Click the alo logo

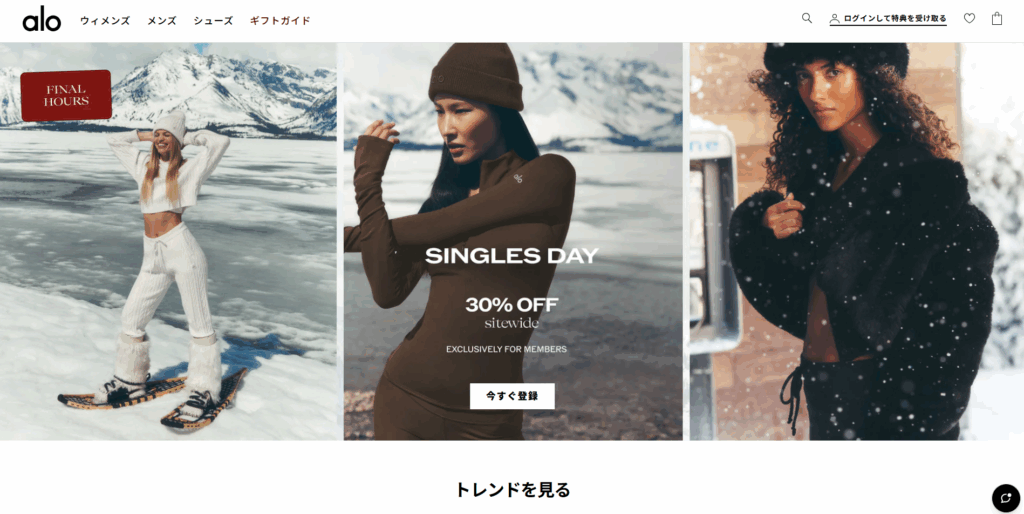42,19
